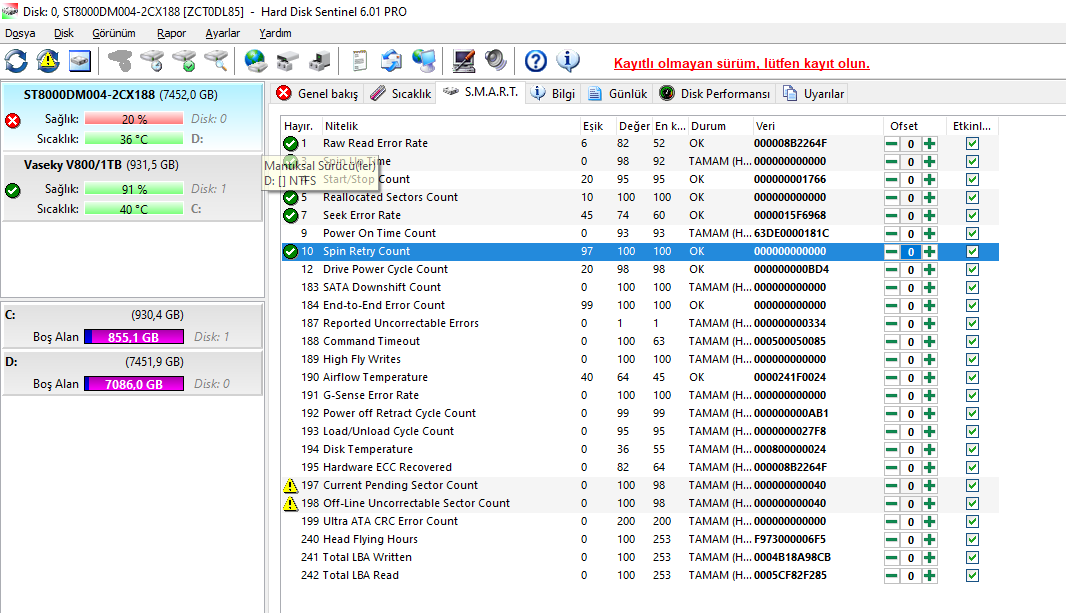Toggle the enabled checkbox for Command Timeout
This screenshot has height=613, width=1066.
point(972,341)
